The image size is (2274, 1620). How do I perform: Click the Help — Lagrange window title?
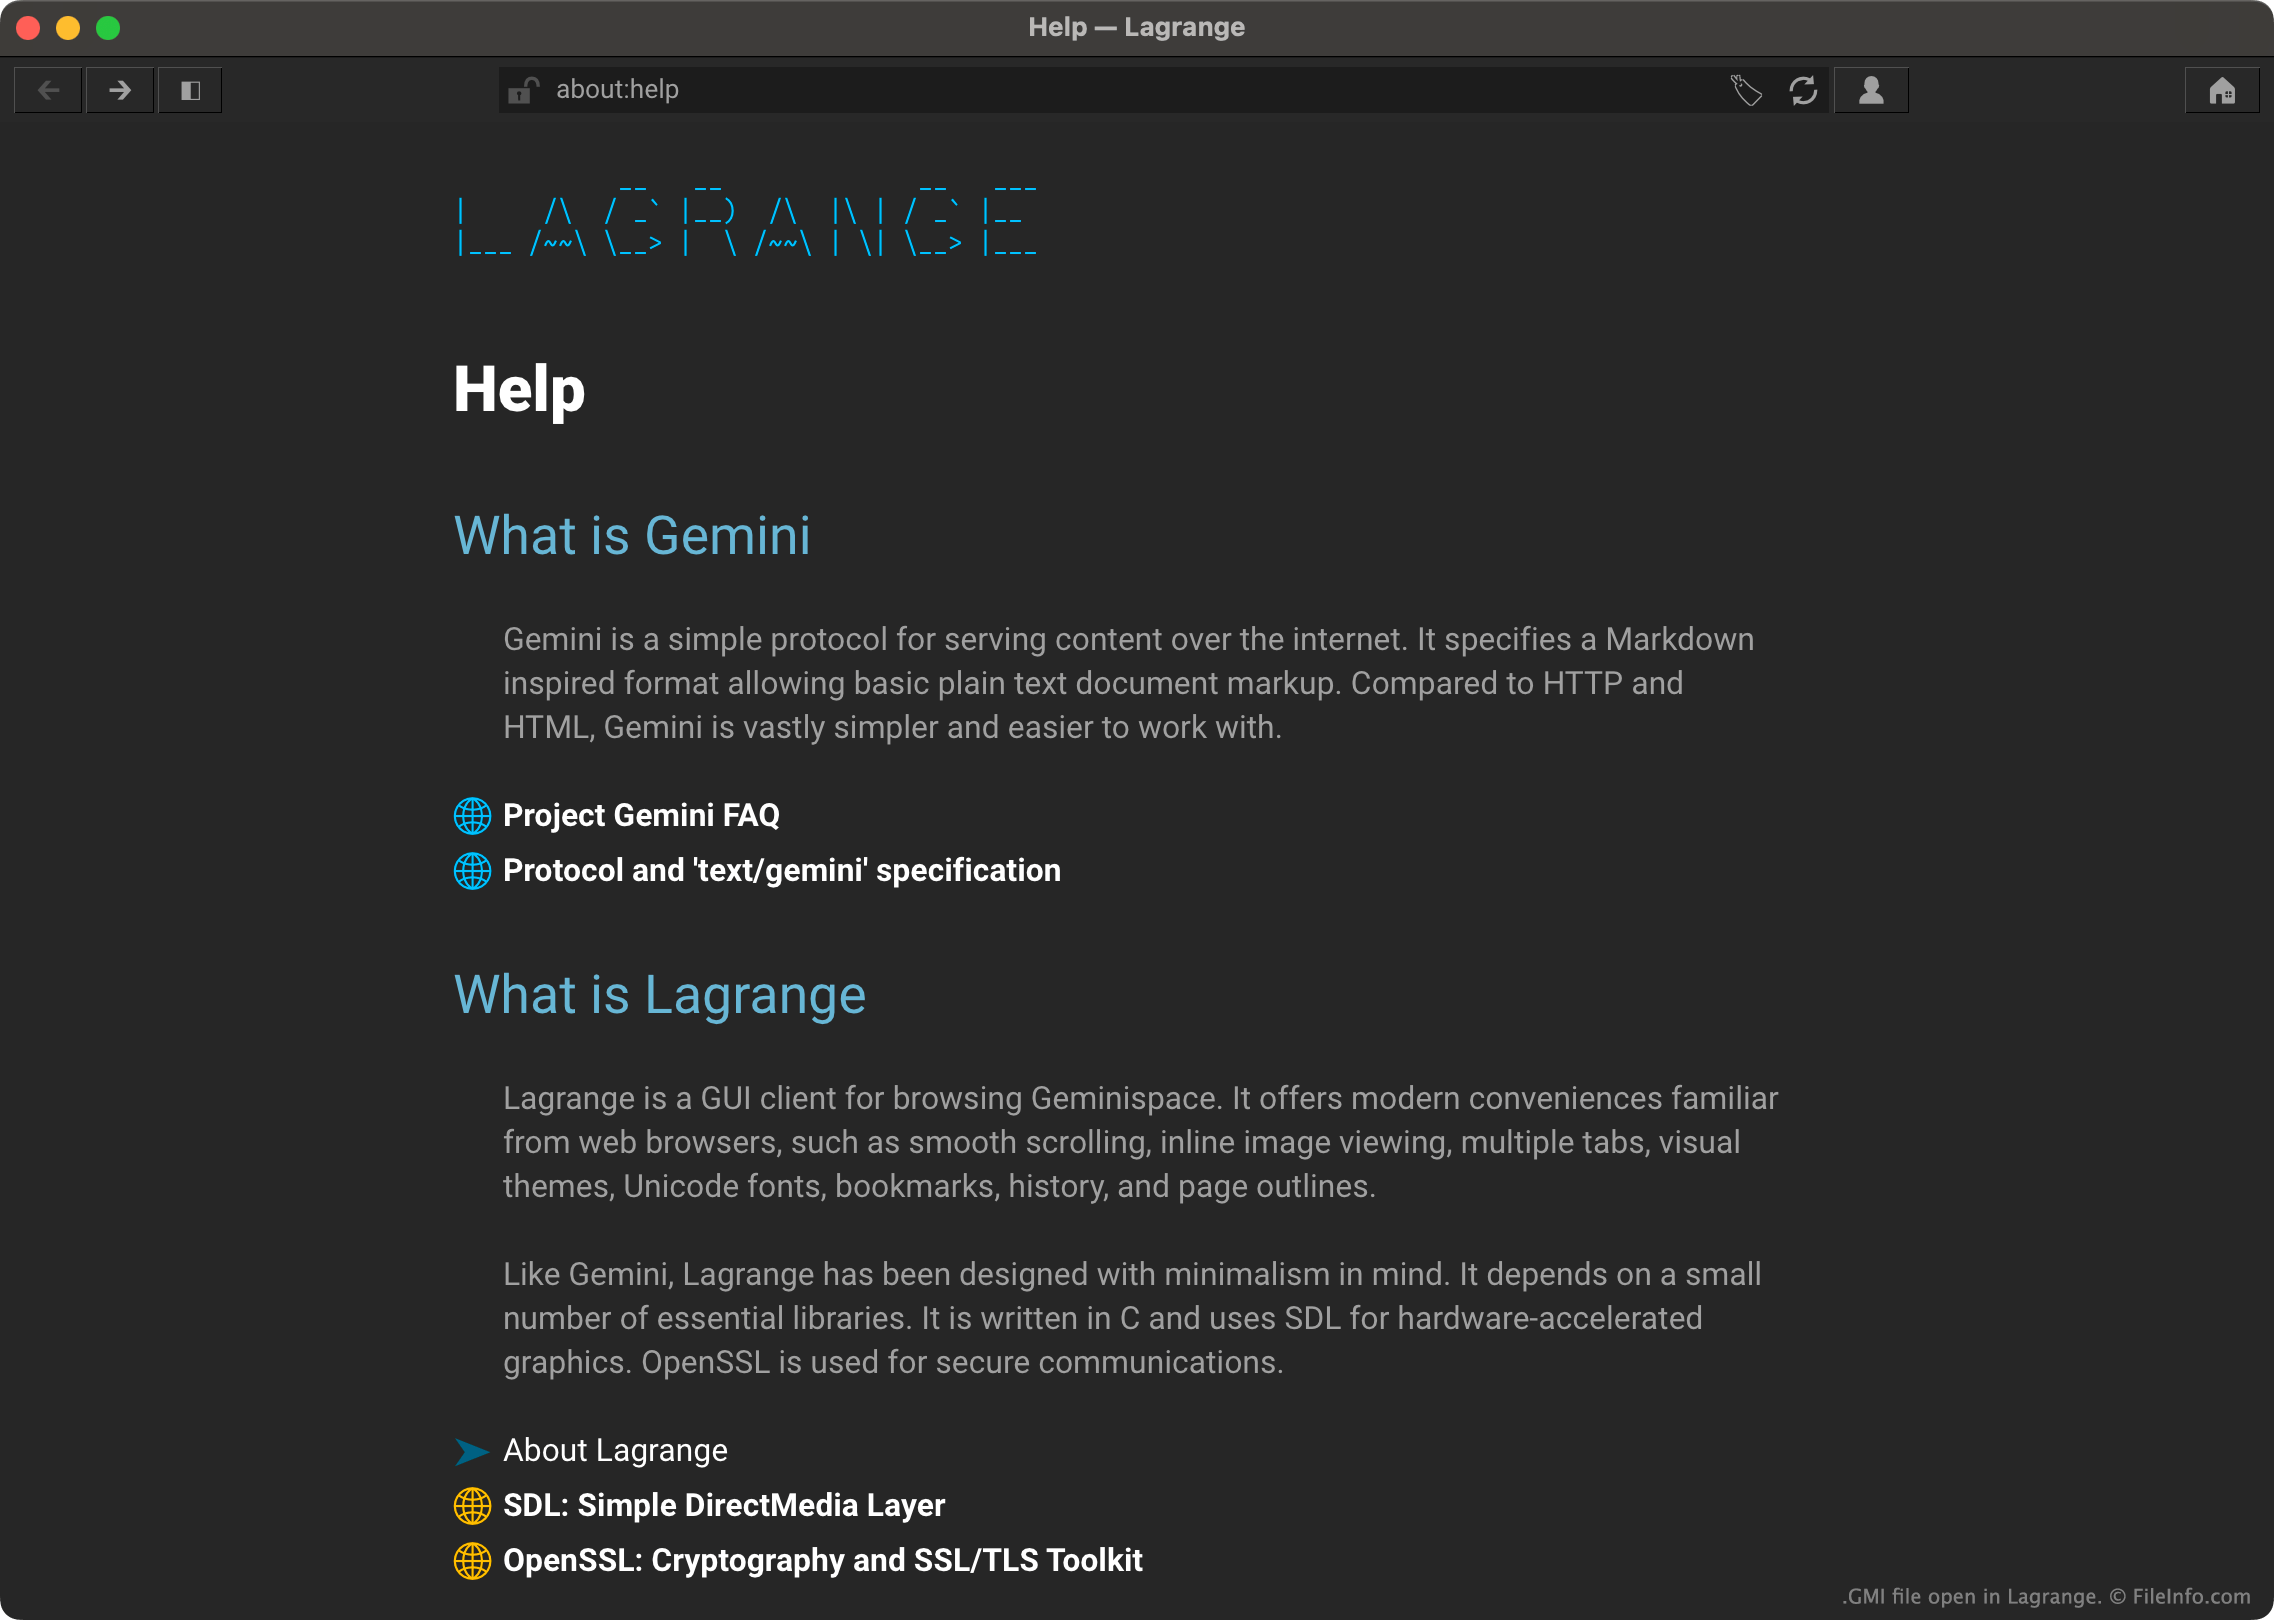click(x=1137, y=27)
